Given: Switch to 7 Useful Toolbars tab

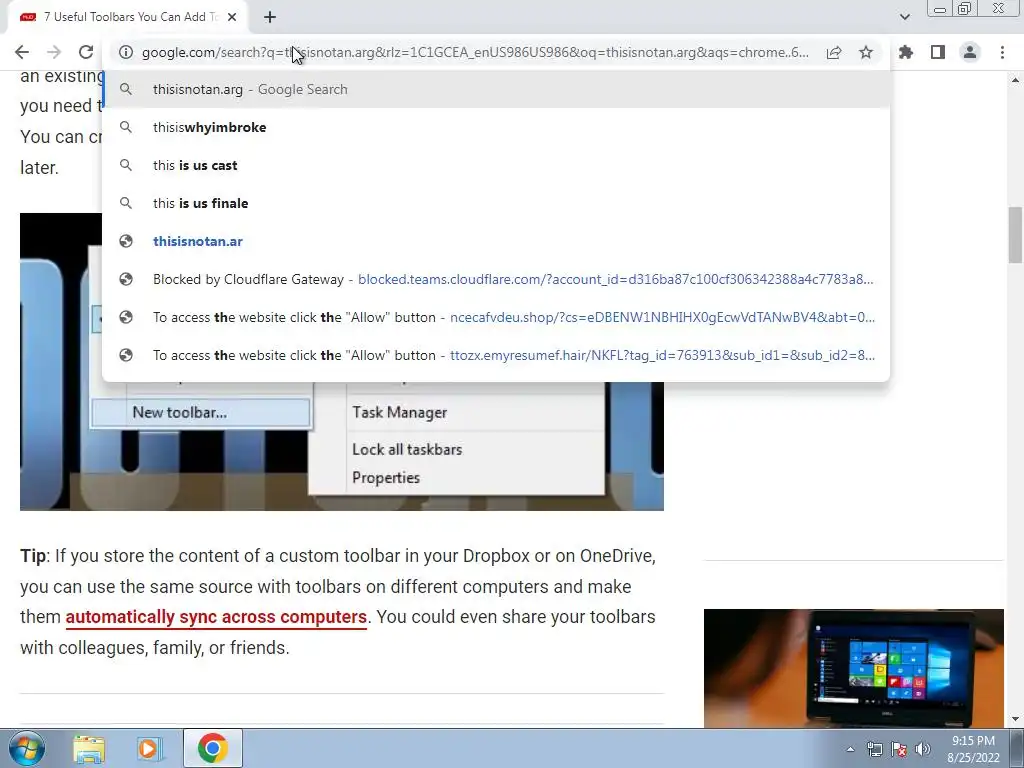Looking at the screenshot, I should (x=128, y=17).
